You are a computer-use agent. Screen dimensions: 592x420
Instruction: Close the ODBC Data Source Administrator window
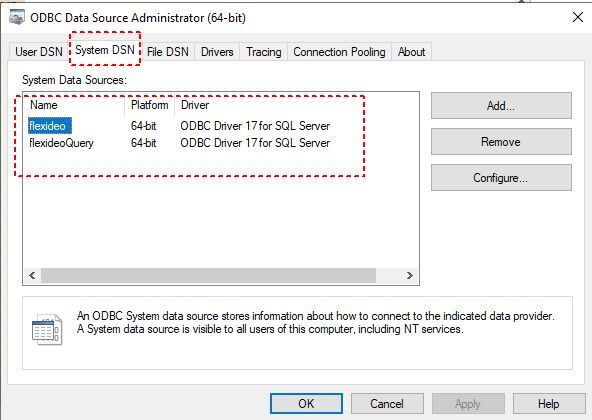578,17
